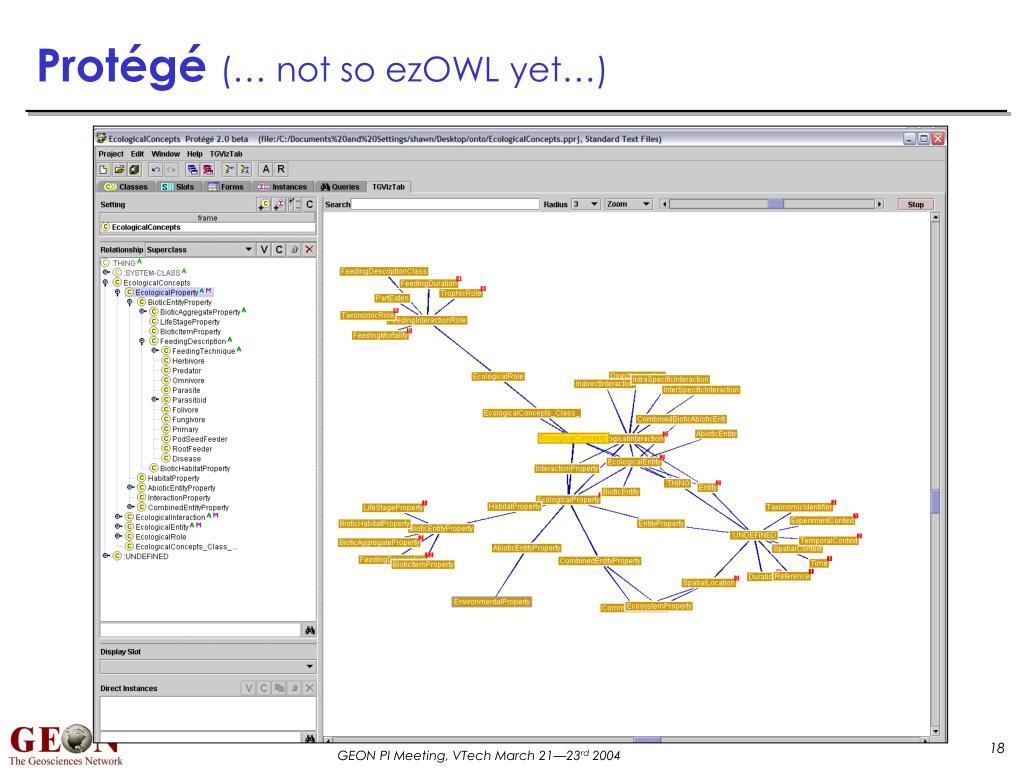Click the 'A' toolbar button

(x=266, y=169)
